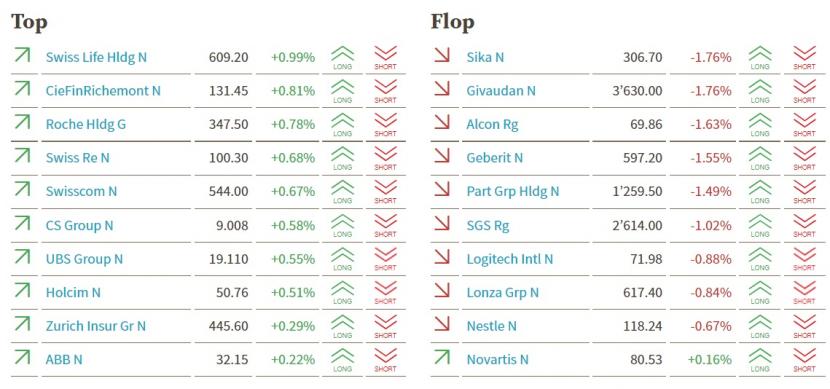The image size is (830, 389).
Task: Click the SHORT icon for CieFinRichemont N
Action: tap(385, 92)
